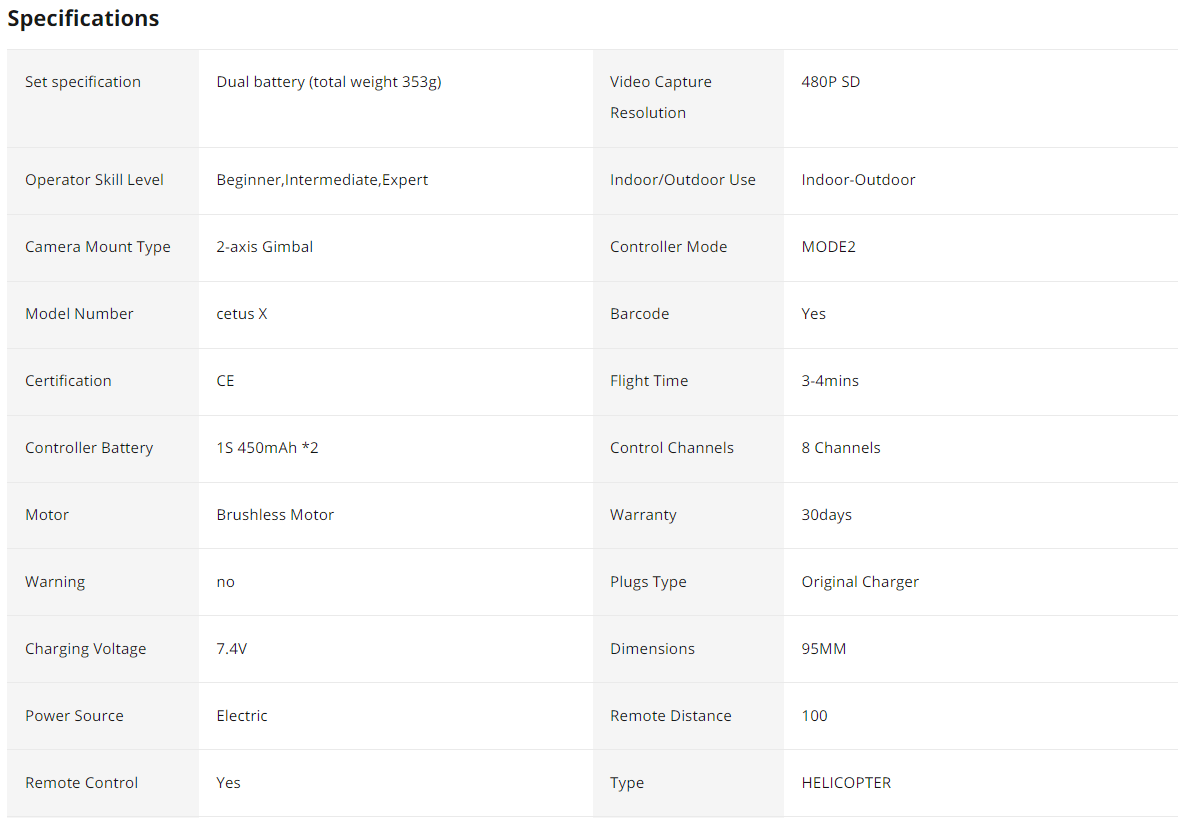Viewport: 1179px width, 818px height.
Task: Click the Flight Time label
Action: click(649, 380)
